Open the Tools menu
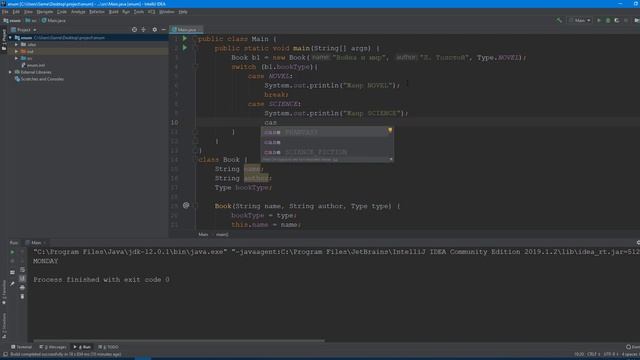The width and height of the screenshot is (640, 360). pyautogui.click(x=139, y=12)
